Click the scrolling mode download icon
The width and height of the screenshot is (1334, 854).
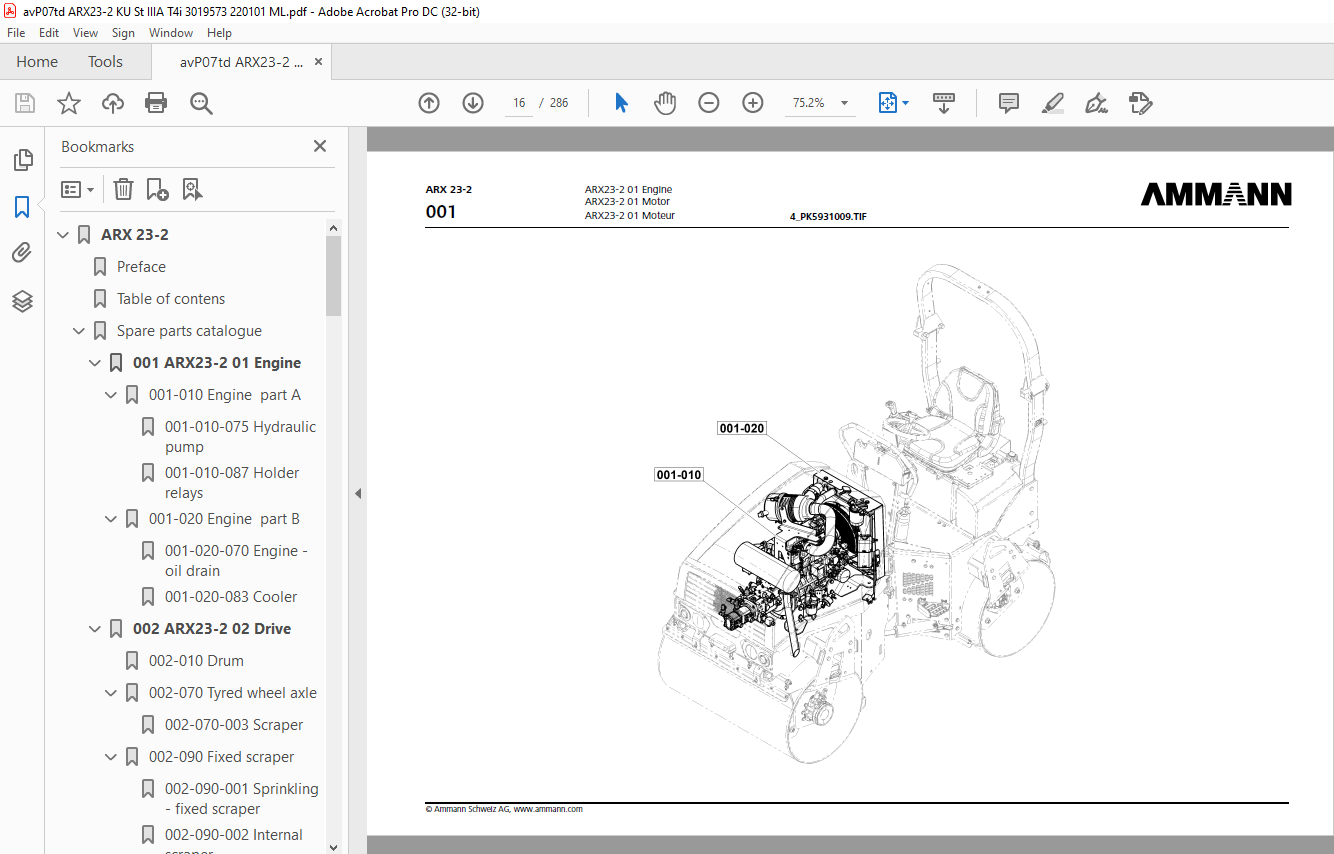[x=944, y=103]
